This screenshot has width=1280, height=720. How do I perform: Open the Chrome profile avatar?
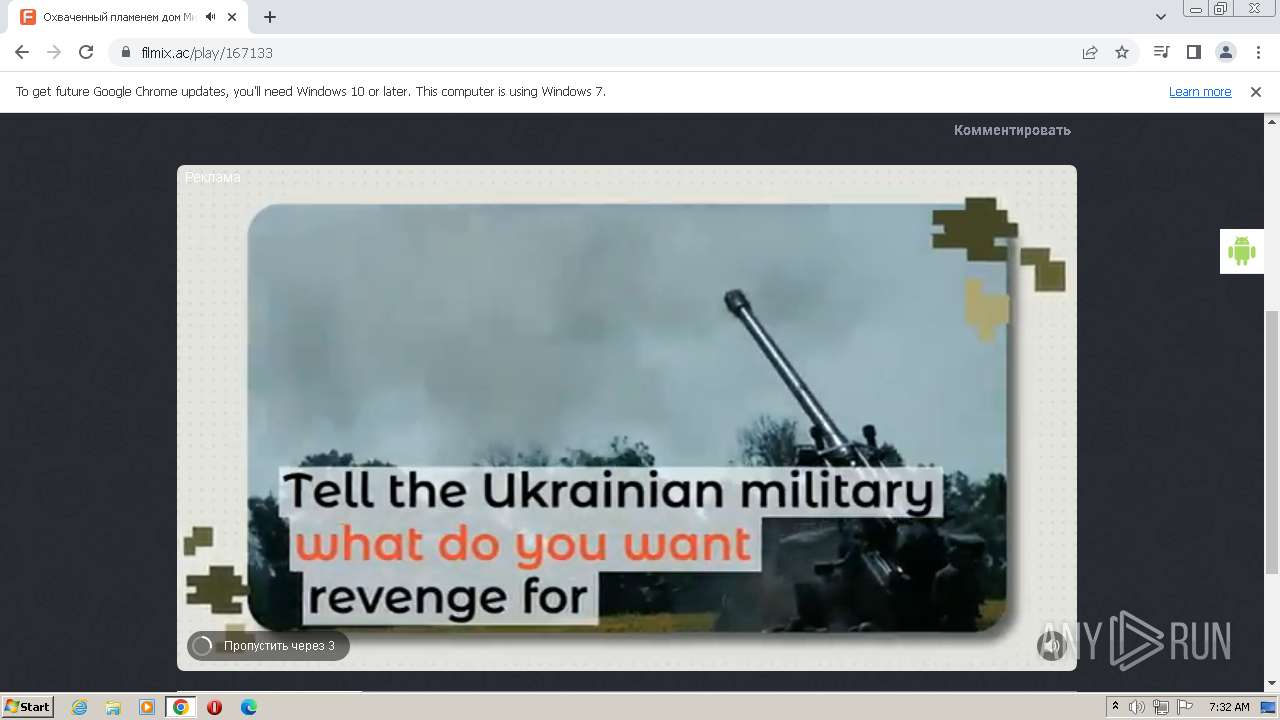(x=1225, y=52)
